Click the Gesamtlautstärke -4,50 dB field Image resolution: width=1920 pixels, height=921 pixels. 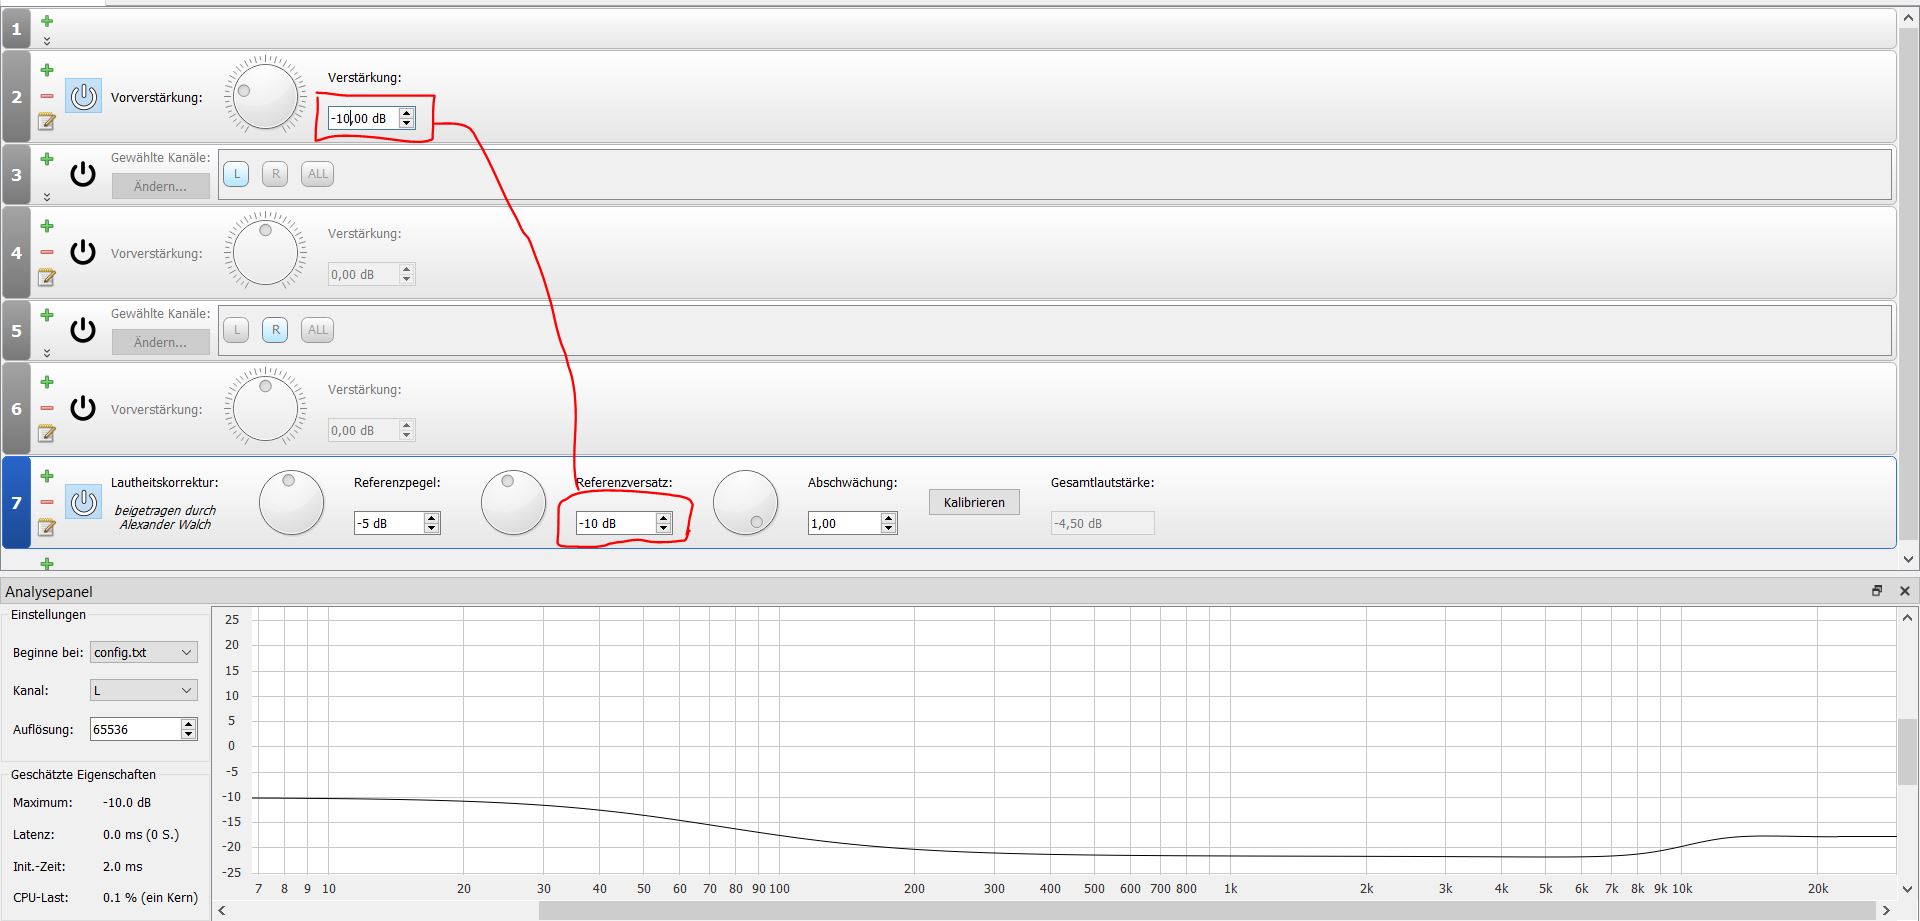1102,523
